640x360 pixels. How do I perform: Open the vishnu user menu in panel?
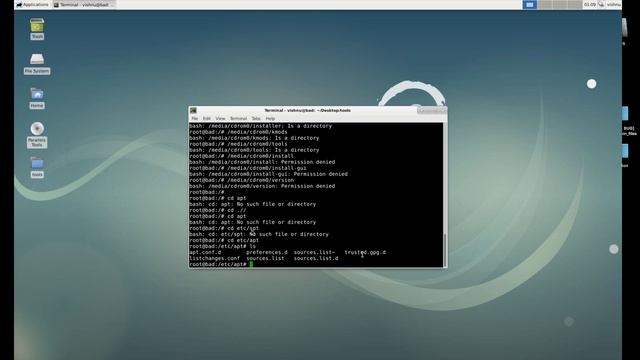(x=613, y=4)
